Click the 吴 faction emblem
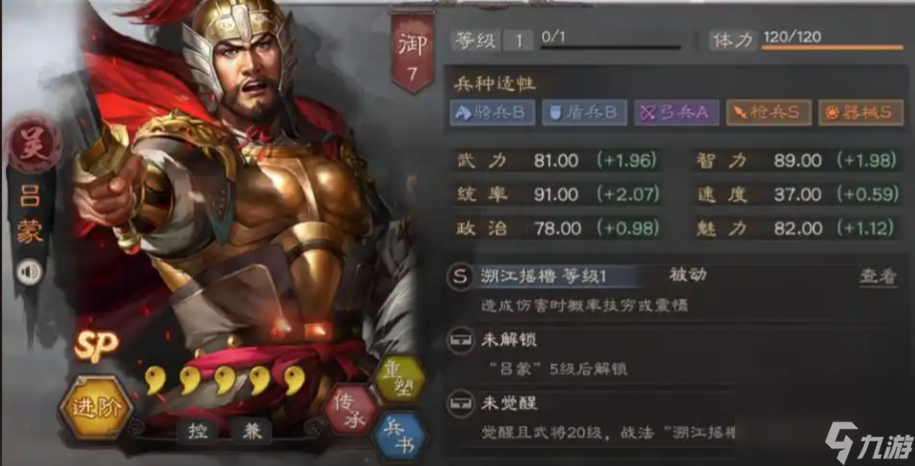The width and height of the screenshot is (915, 466). [32, 142]
